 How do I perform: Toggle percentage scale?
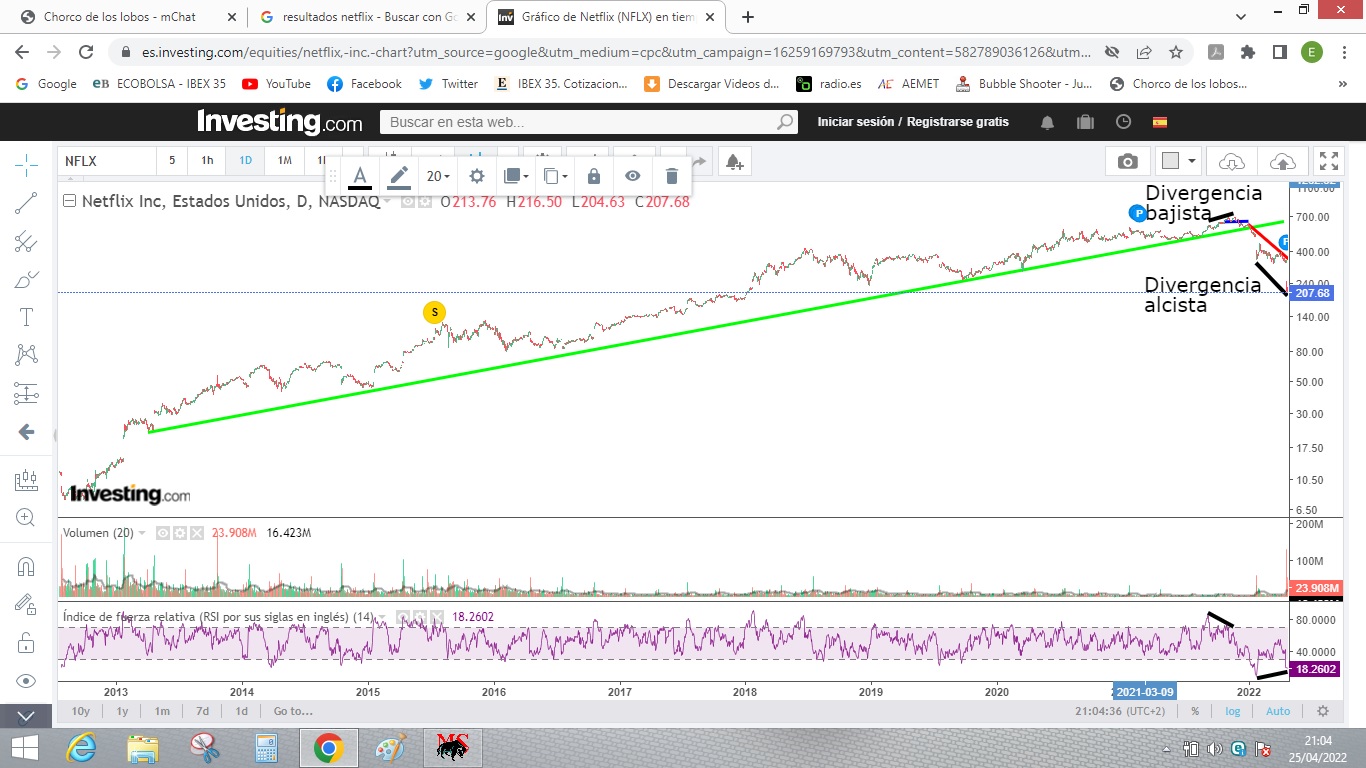(1195, 711)
